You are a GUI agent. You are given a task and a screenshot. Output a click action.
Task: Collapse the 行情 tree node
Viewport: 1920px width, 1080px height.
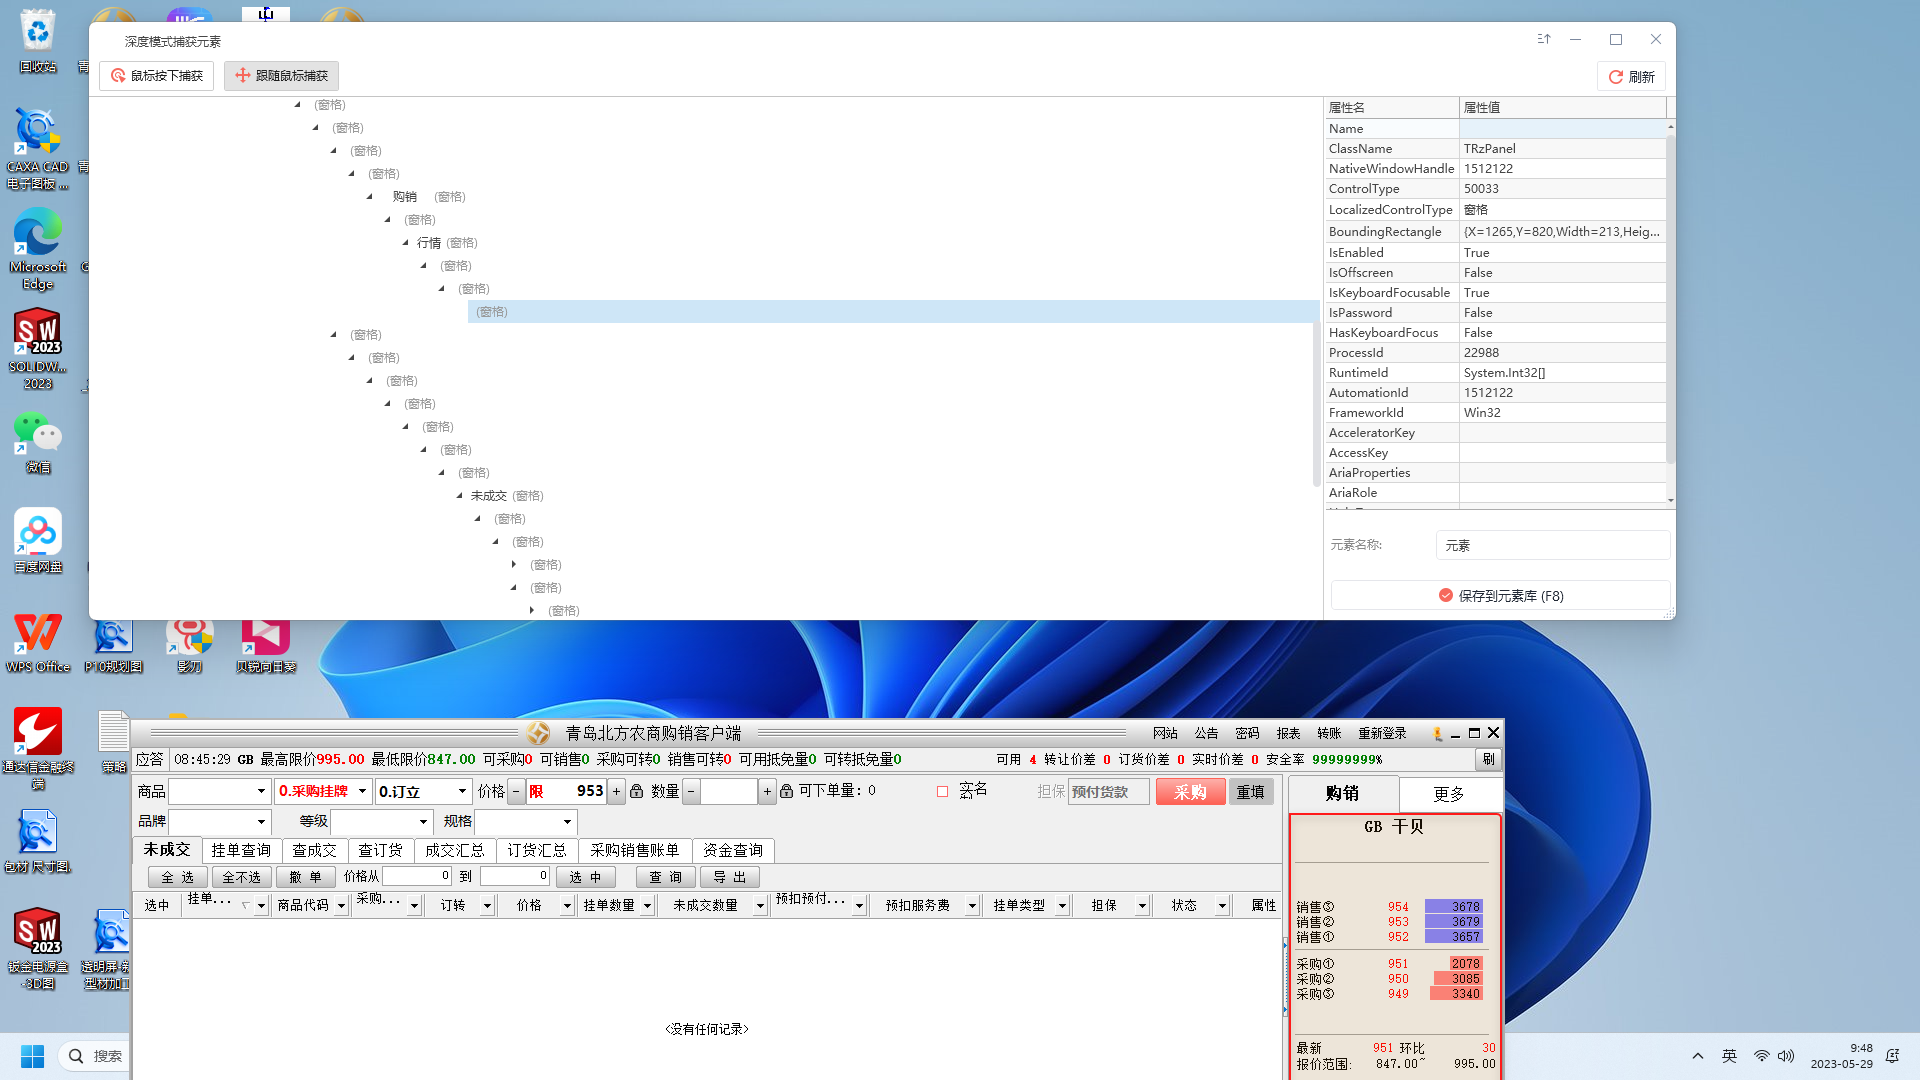406,243
